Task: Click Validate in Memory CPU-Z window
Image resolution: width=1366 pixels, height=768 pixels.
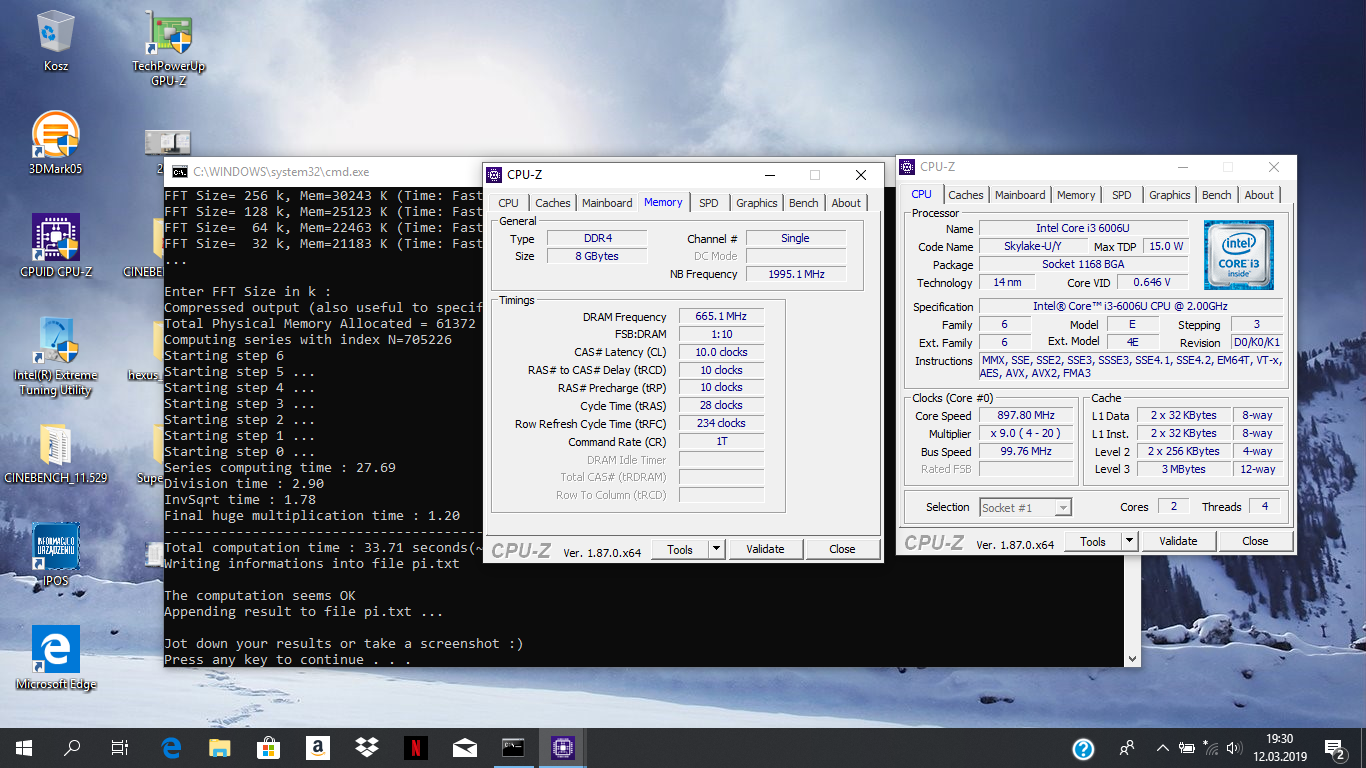Action: (x=765, y=549)
